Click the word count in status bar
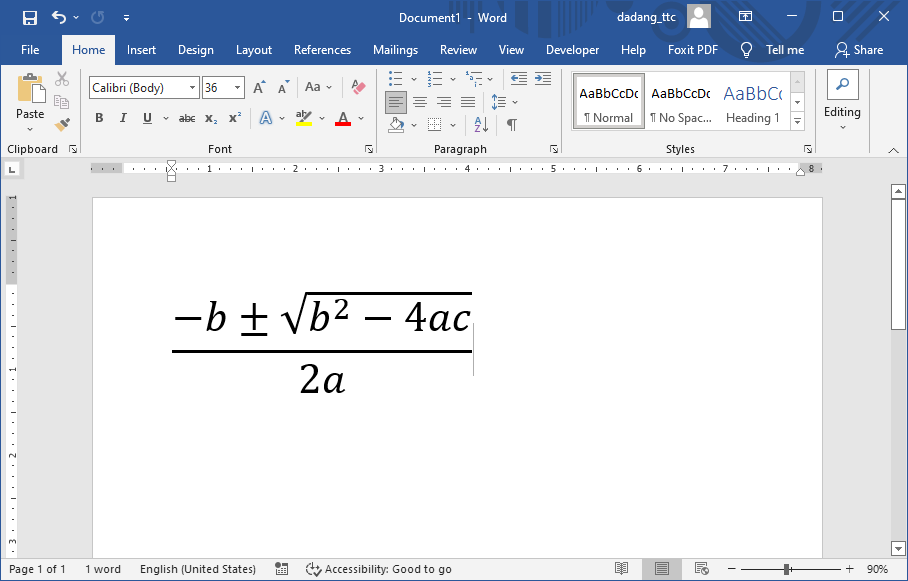 point(103,569)
